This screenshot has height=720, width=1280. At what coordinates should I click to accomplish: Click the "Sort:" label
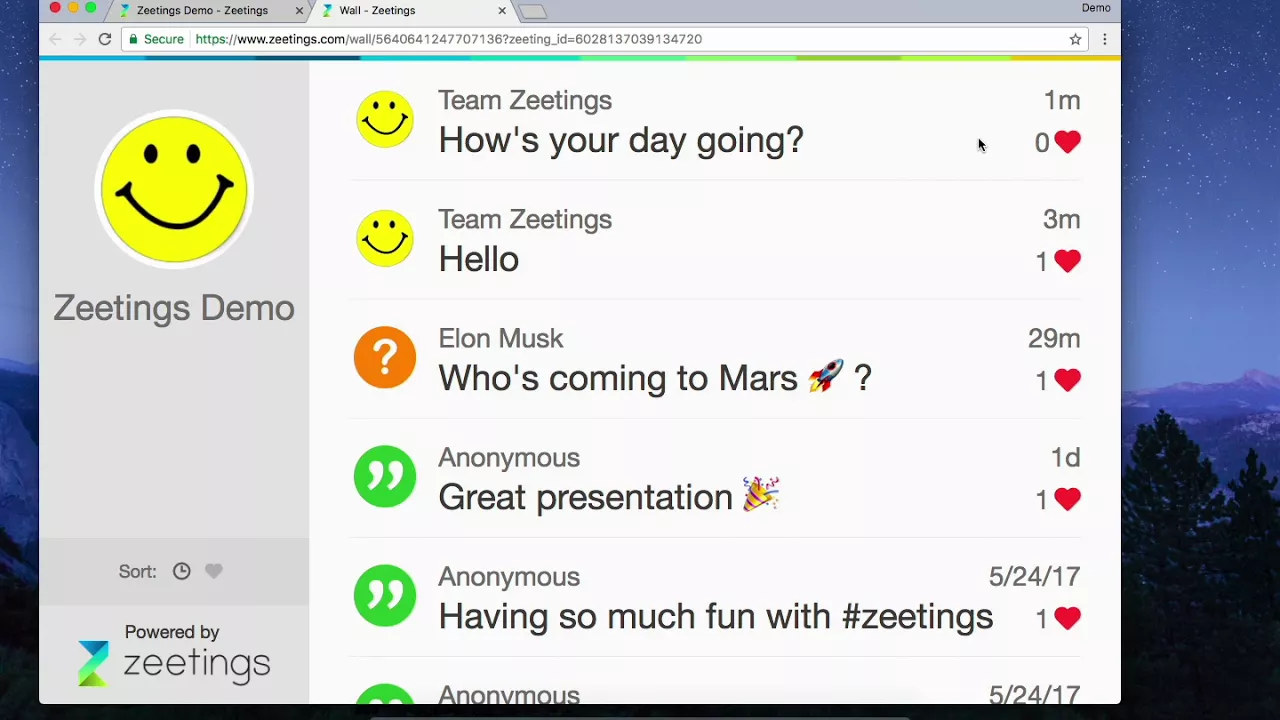pyautogui.click(x=138, y=571)
